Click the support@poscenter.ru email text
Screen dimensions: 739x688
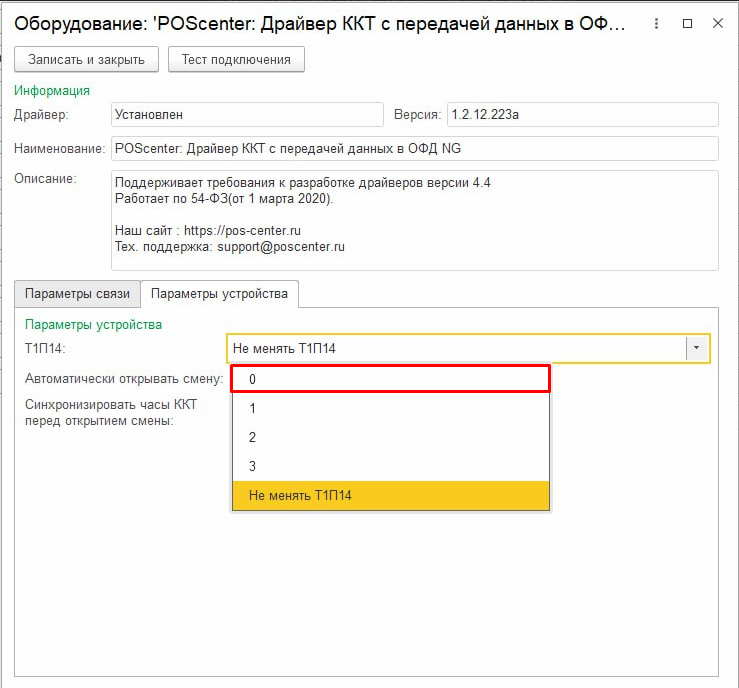coord(281,247)
